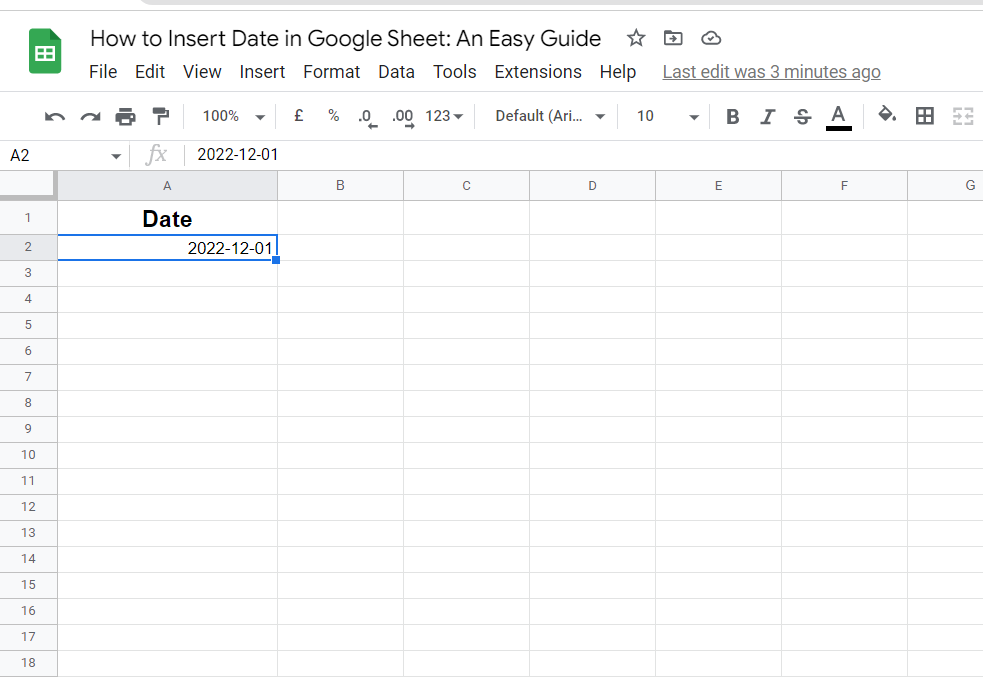
Task: Select row 2 header
Action: click(28, 247)
